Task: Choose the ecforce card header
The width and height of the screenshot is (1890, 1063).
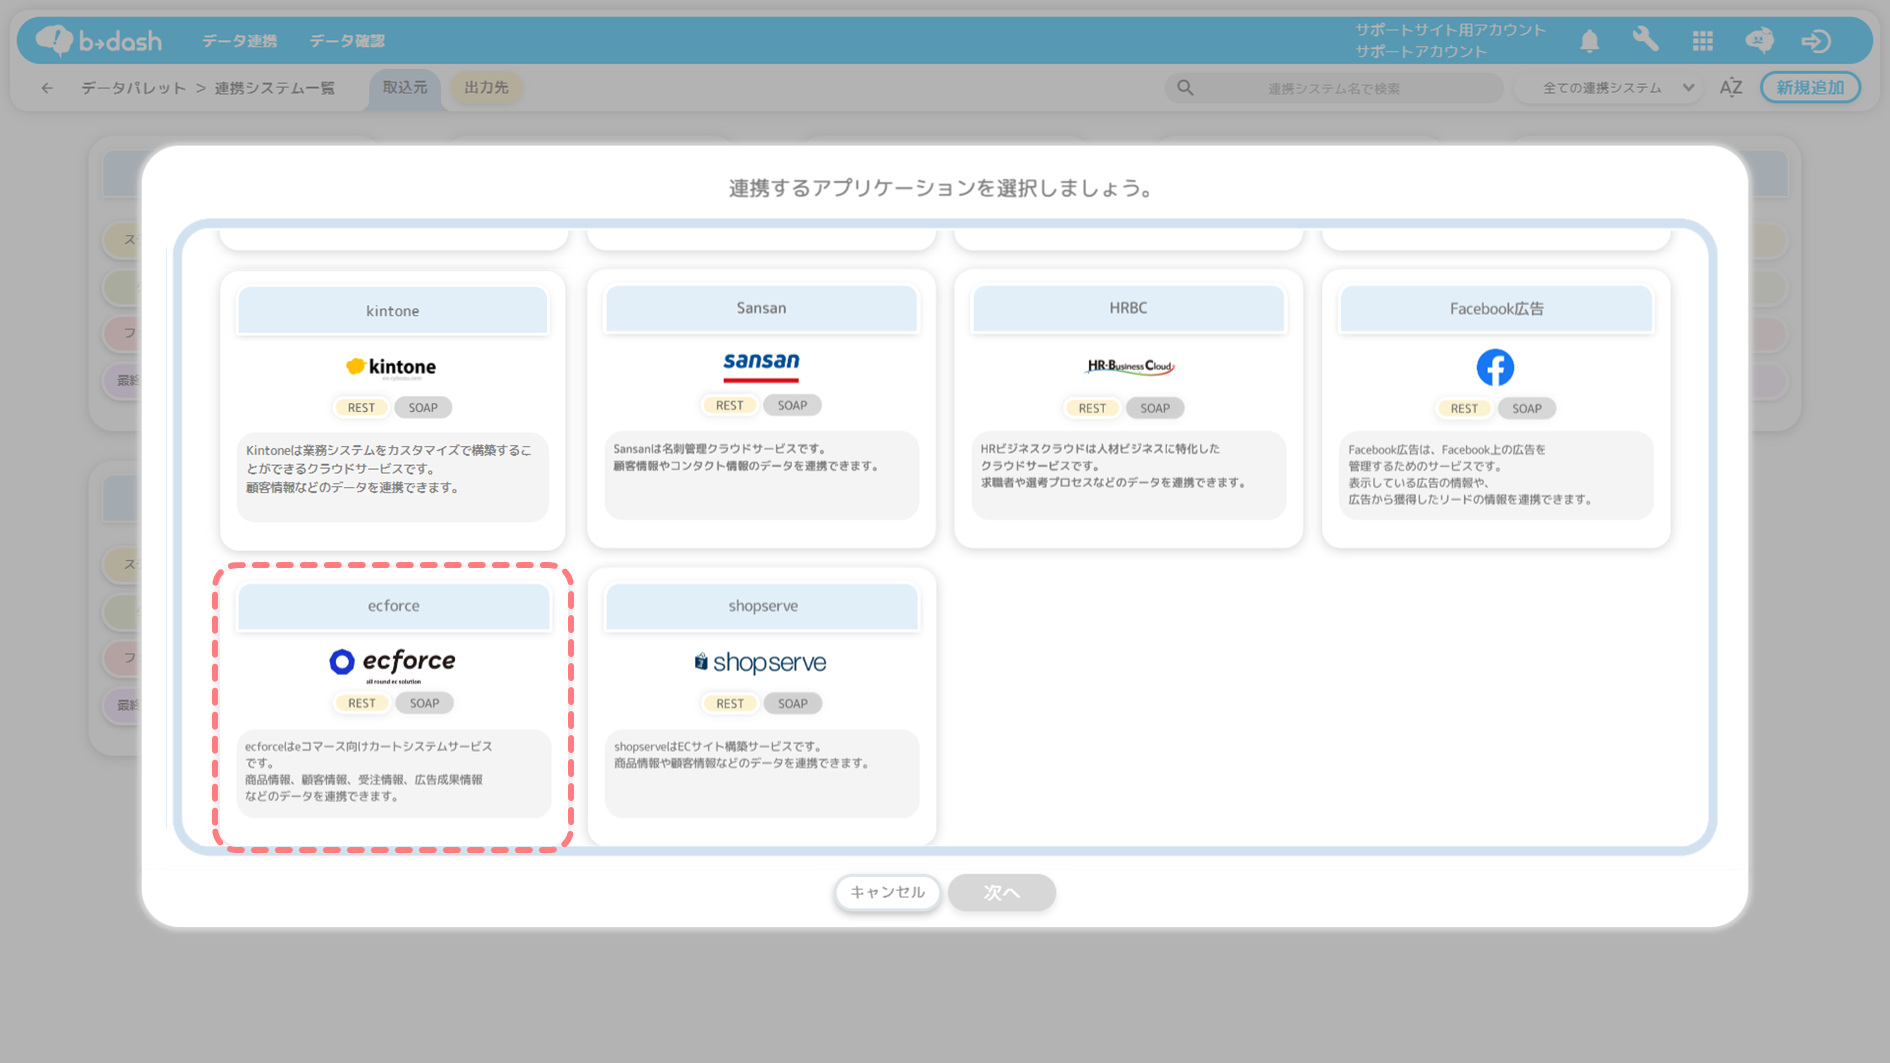Action: click(x=393, y=606)
